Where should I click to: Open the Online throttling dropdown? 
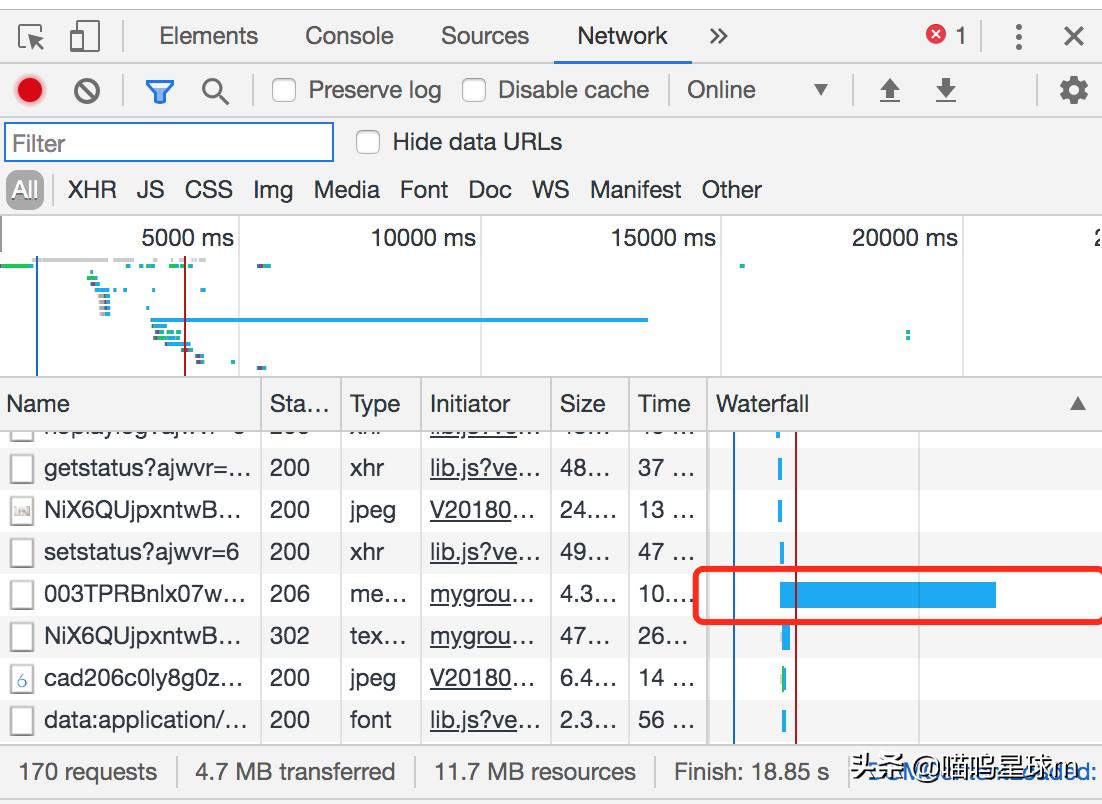coord(757,91)
